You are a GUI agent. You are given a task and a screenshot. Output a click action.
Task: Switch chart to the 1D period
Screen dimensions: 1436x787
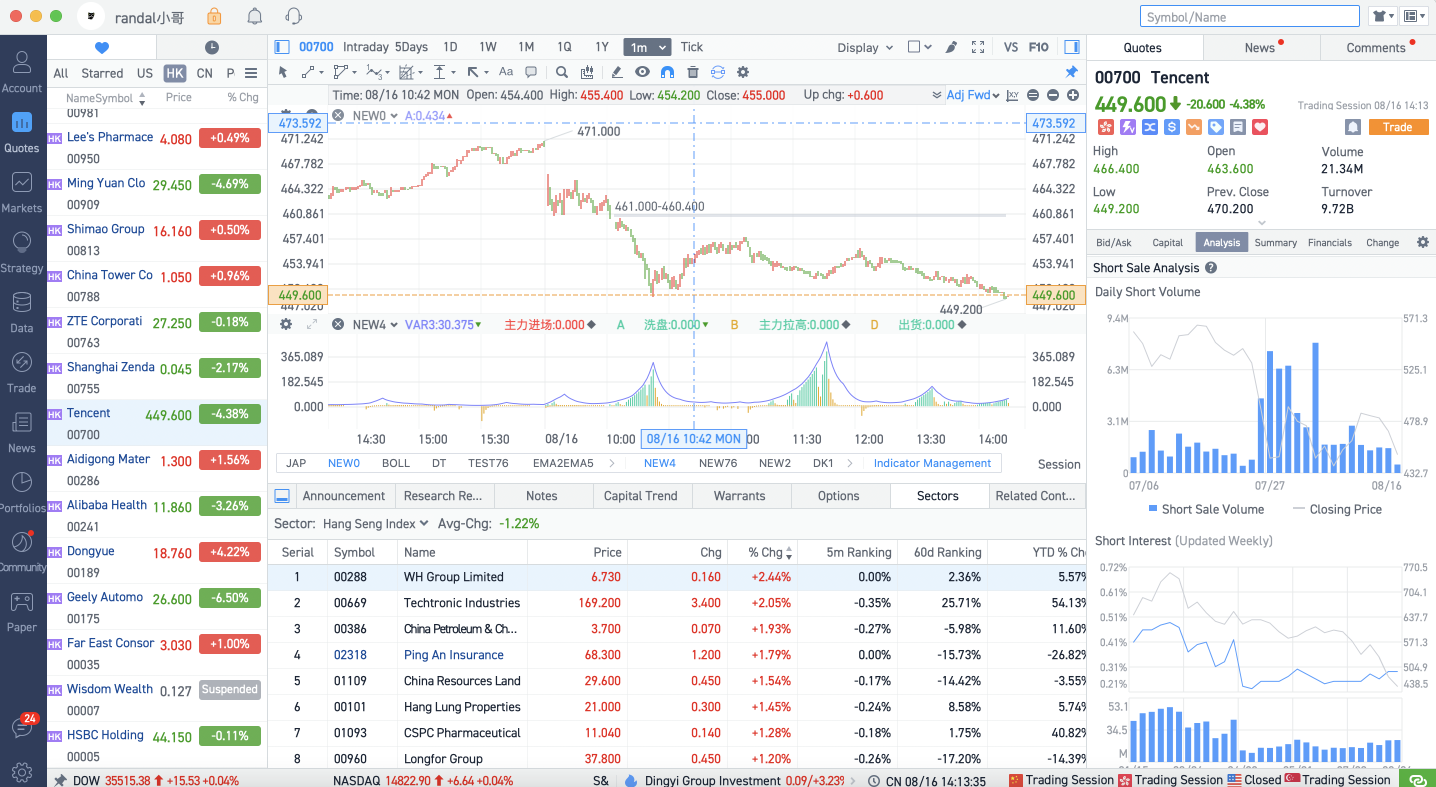pyautogui.click(x=450, y=47)
